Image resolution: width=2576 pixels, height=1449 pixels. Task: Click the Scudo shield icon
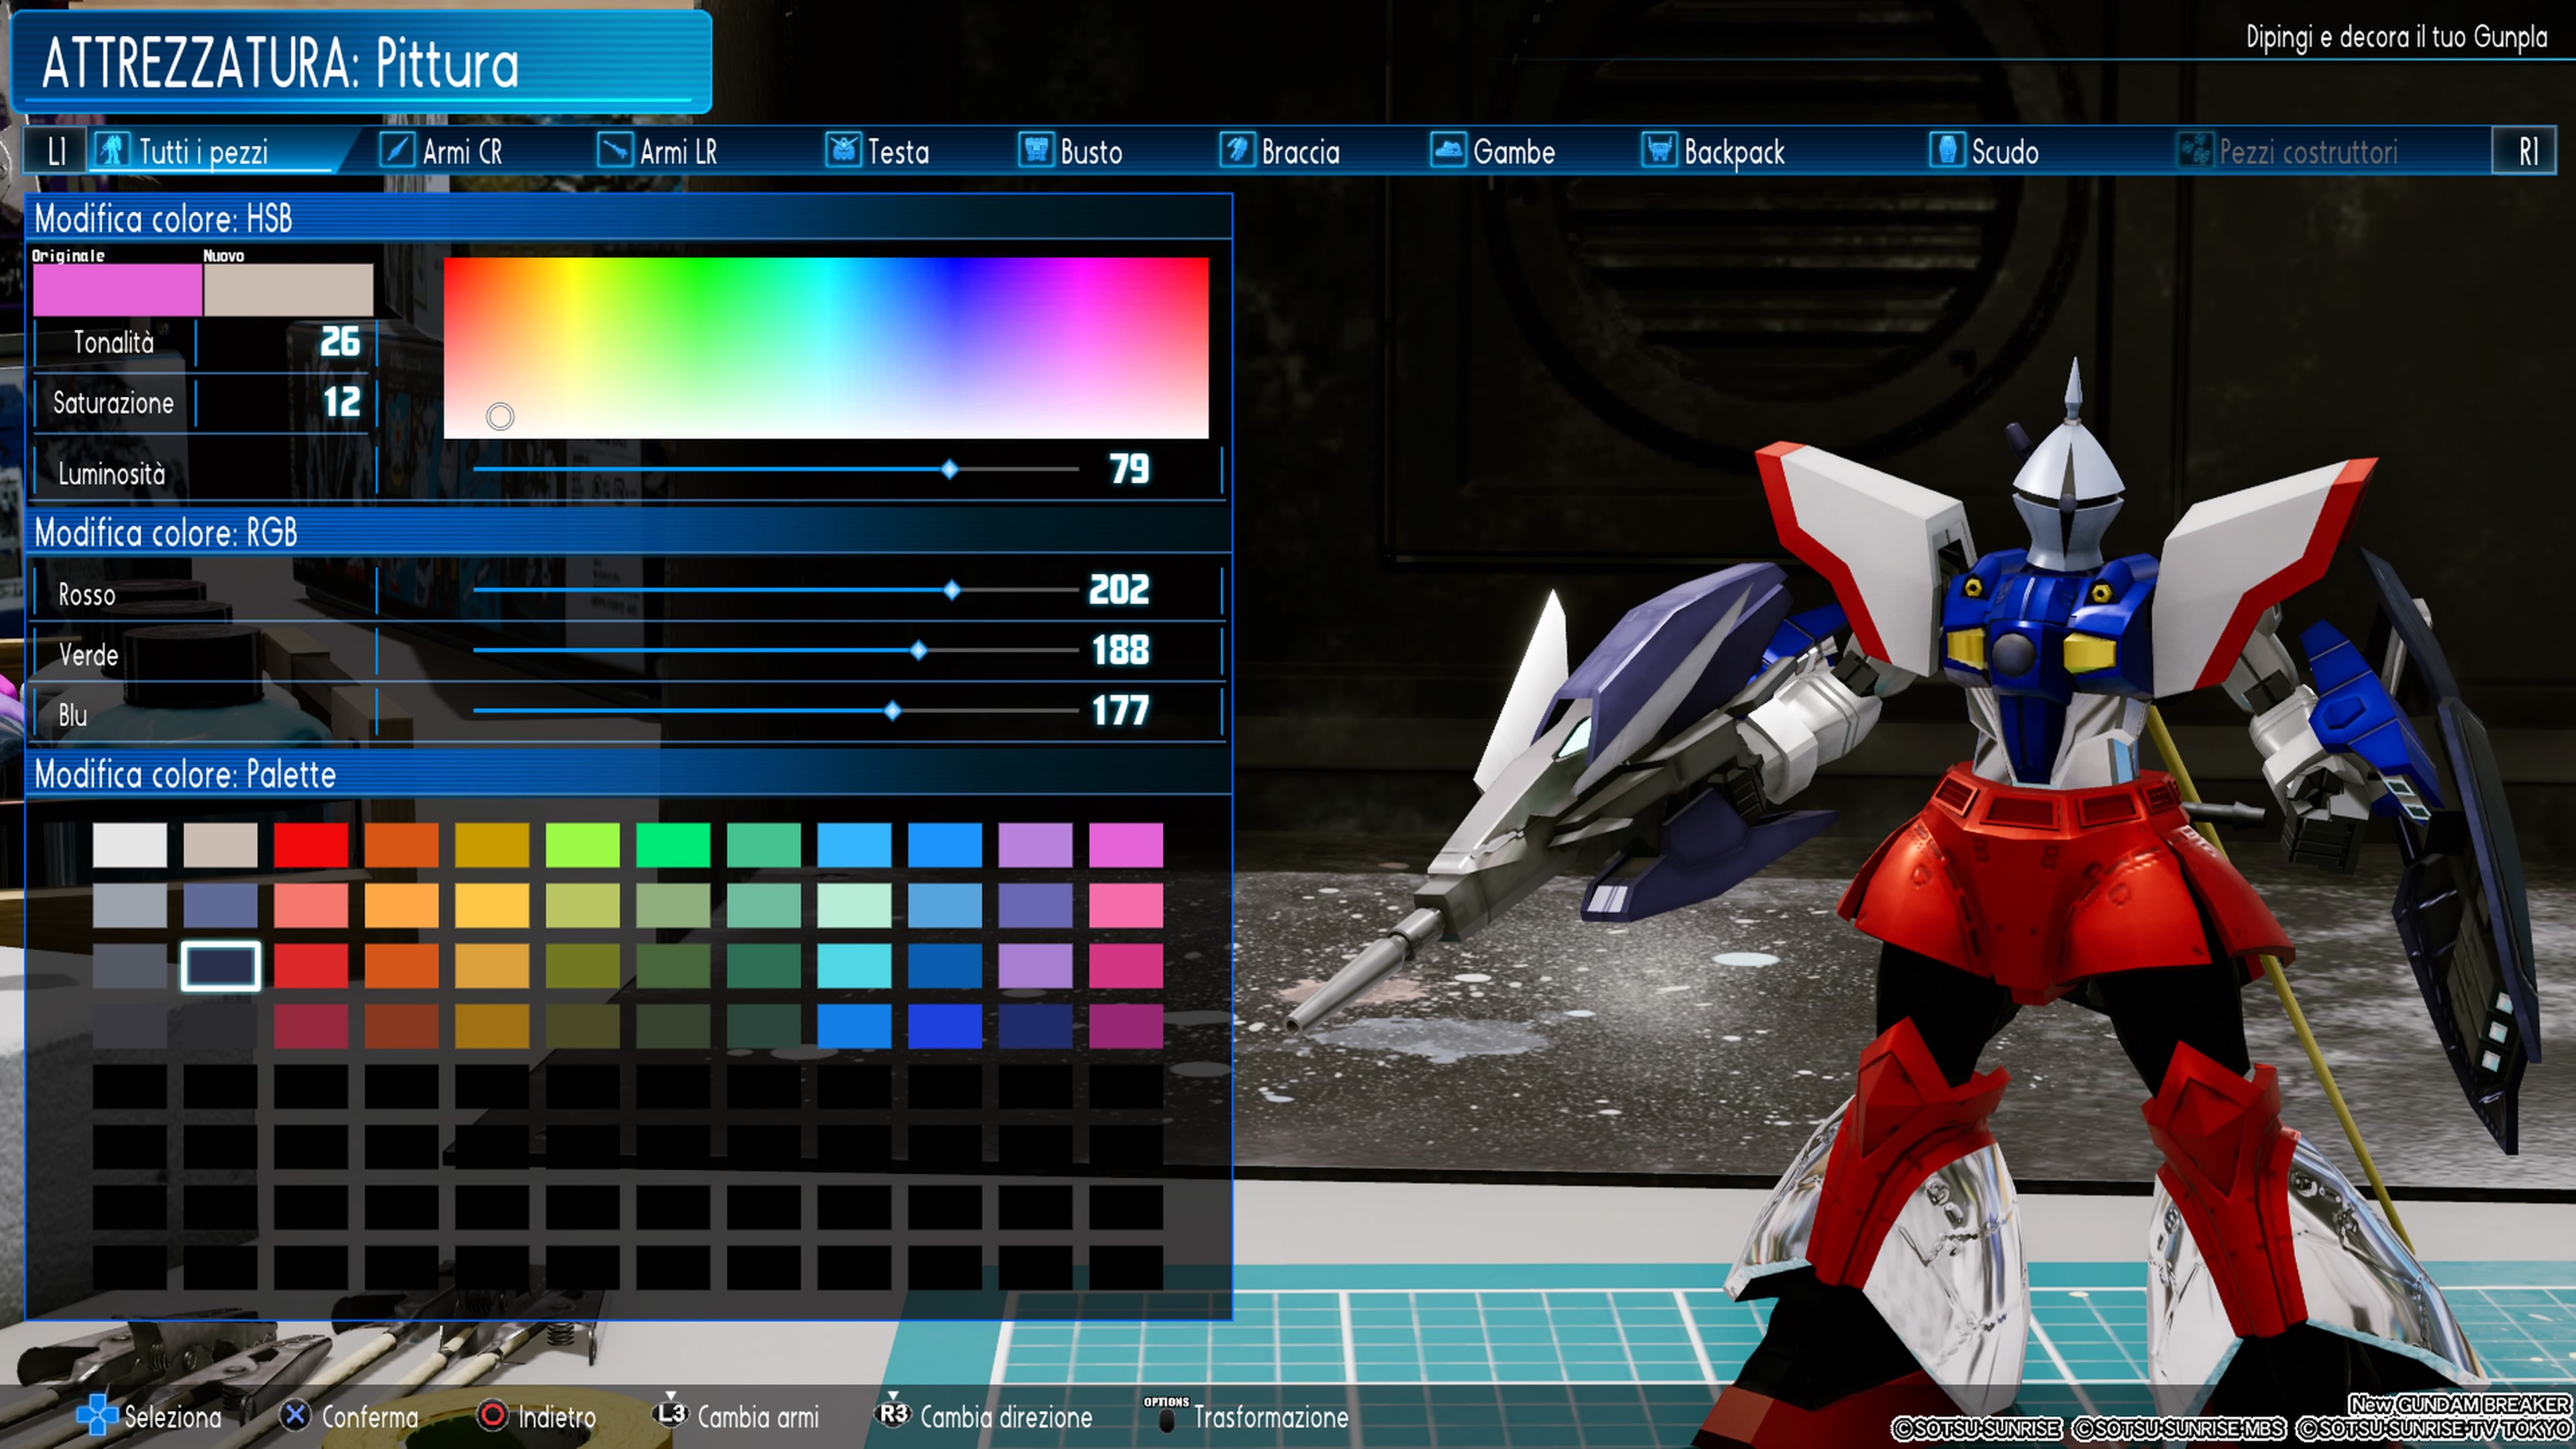pos(1946,151)
